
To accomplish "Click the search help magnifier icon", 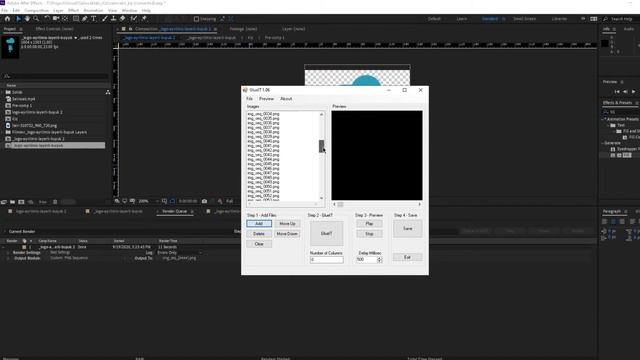I will click(605, 19).
